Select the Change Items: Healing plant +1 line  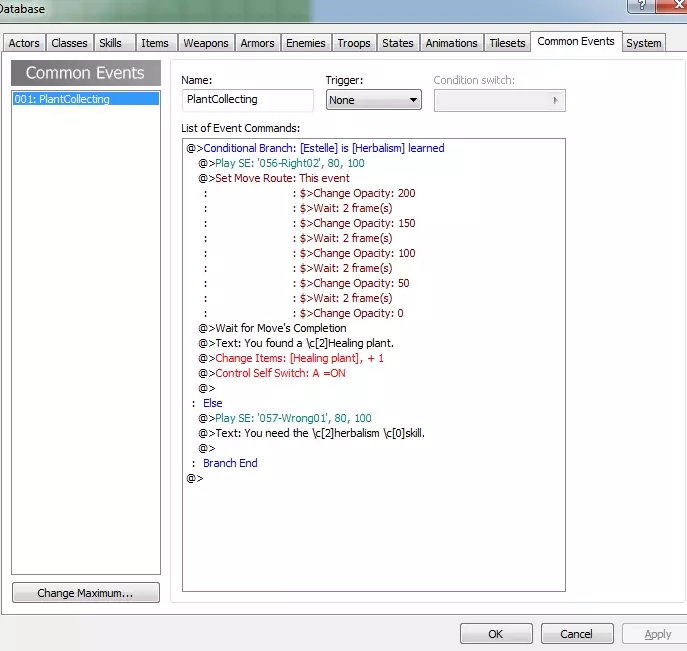tap(291, 358)
